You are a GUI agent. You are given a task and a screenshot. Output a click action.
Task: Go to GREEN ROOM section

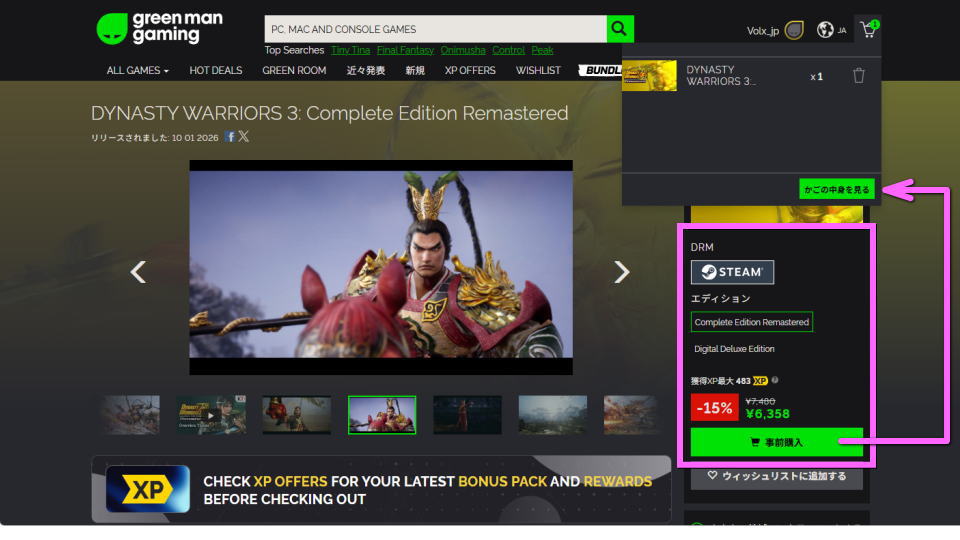coord(294,70)
